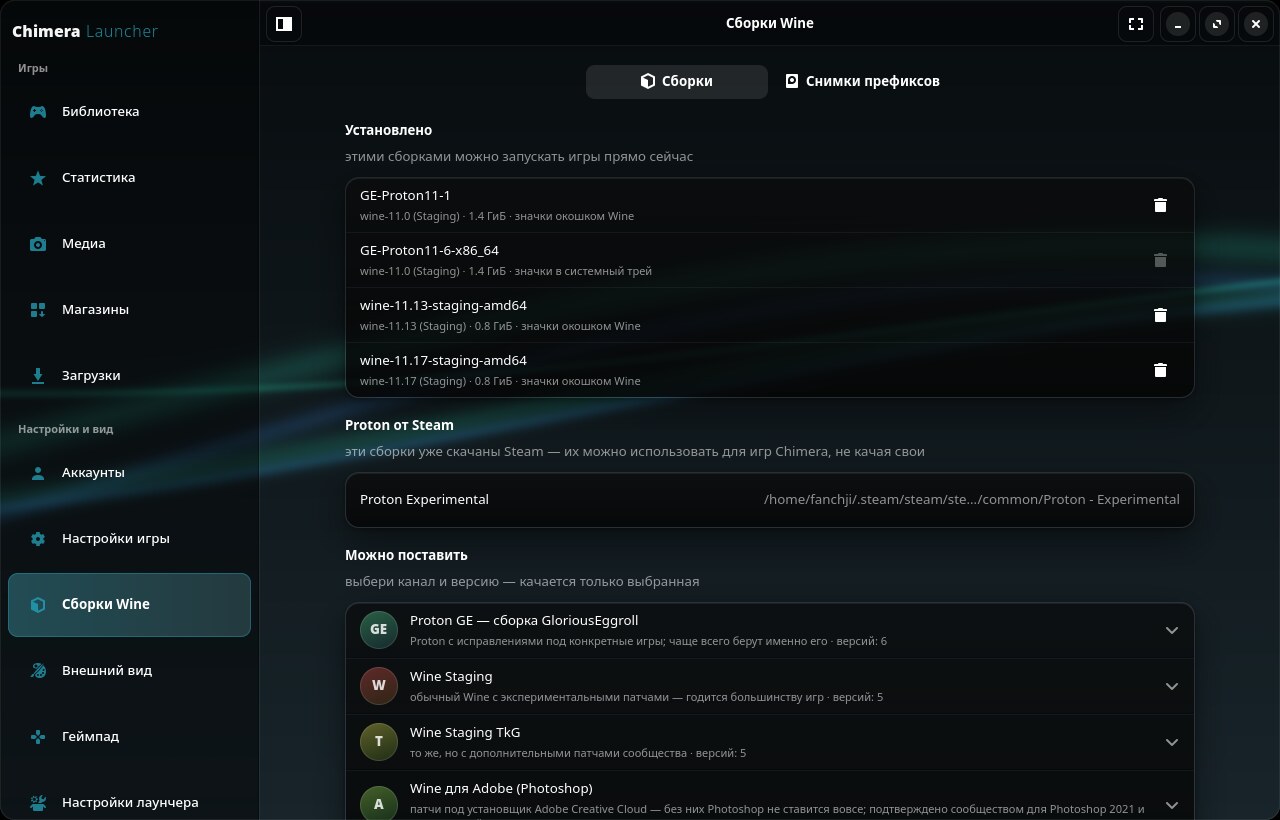Click the brush icon next to Внешний вид
Viewport: 1280px width, 820px height.
tap(38, 671)
